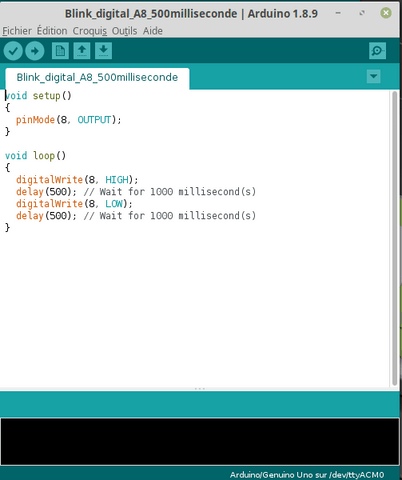Close the Arduino window with green X
Screen dimensions: 402x480
tap(386, 13)
